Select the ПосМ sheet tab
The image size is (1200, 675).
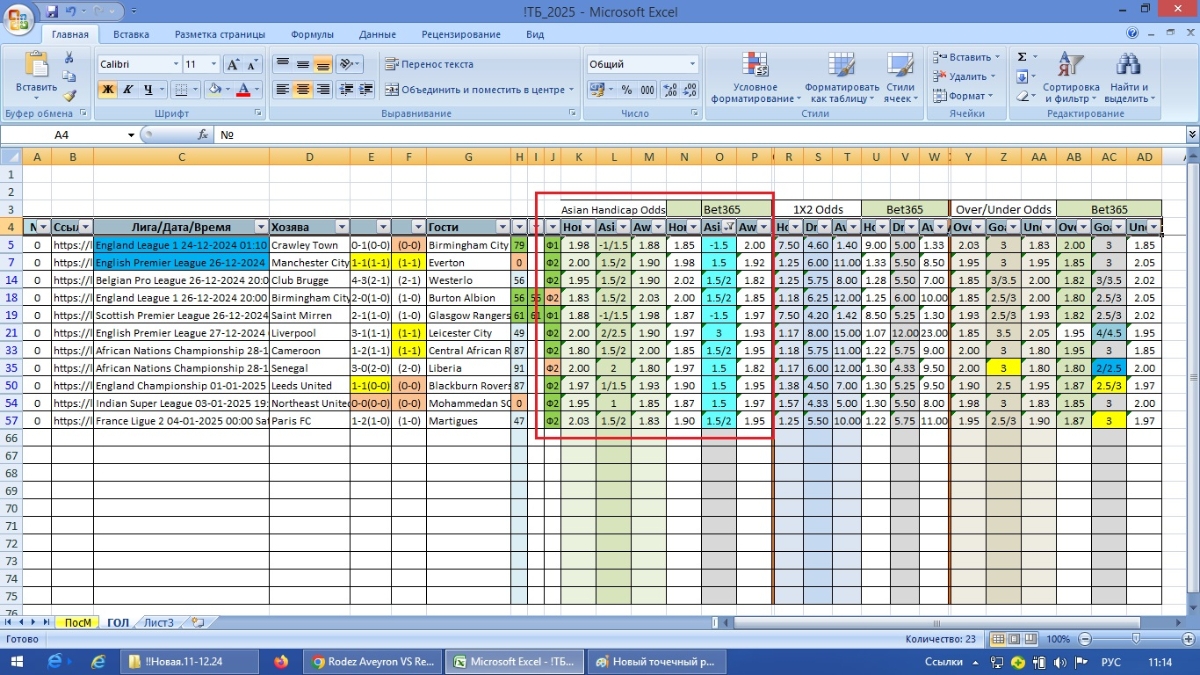(x=77, y=622)
